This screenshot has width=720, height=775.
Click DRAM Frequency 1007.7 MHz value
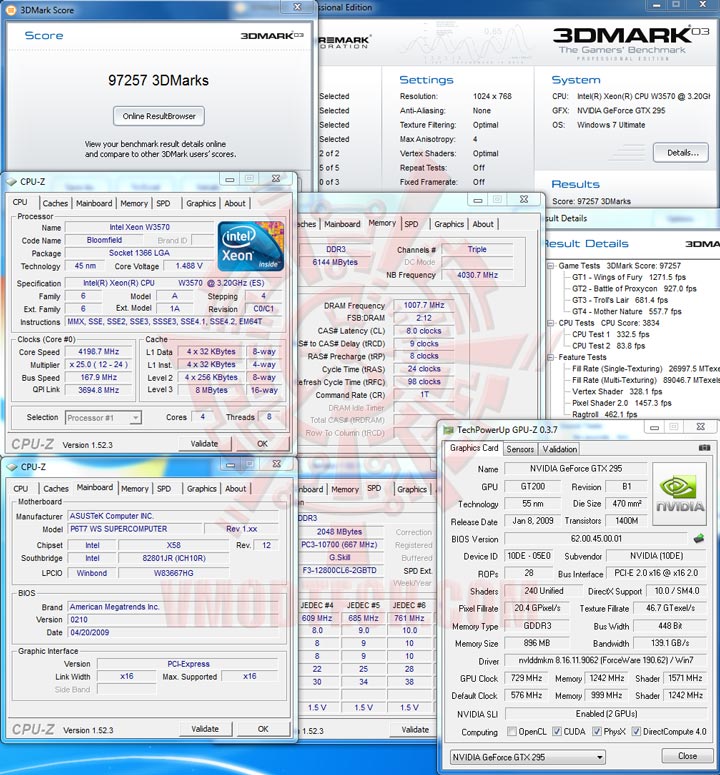click(x=424, y=305)
